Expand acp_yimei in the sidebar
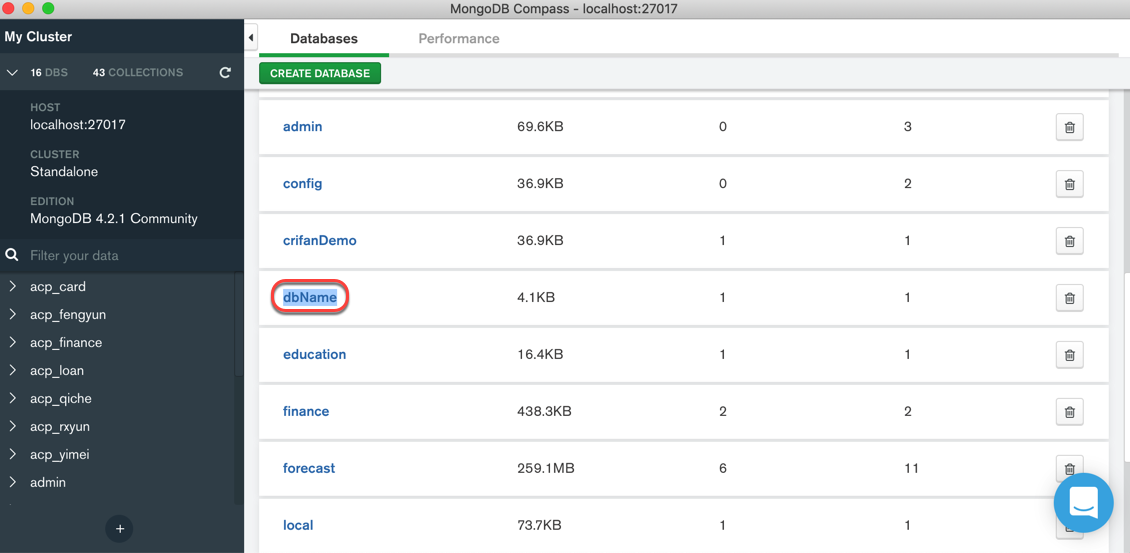The width and height of the screenshot is (1130, 553). [12, 454]
